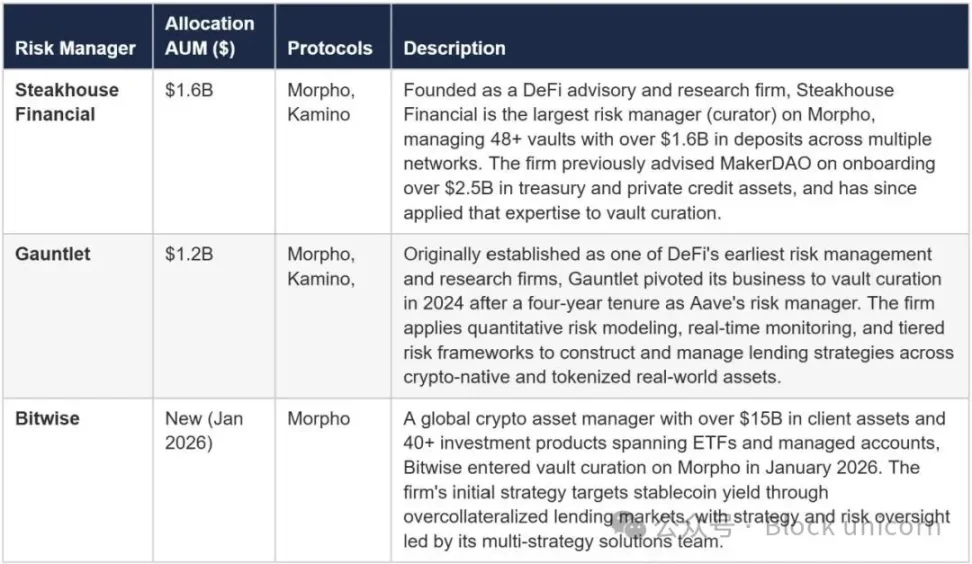Select the Bitwise name cell
This screenshot has width=972, height=564.
tap(46, 418)
